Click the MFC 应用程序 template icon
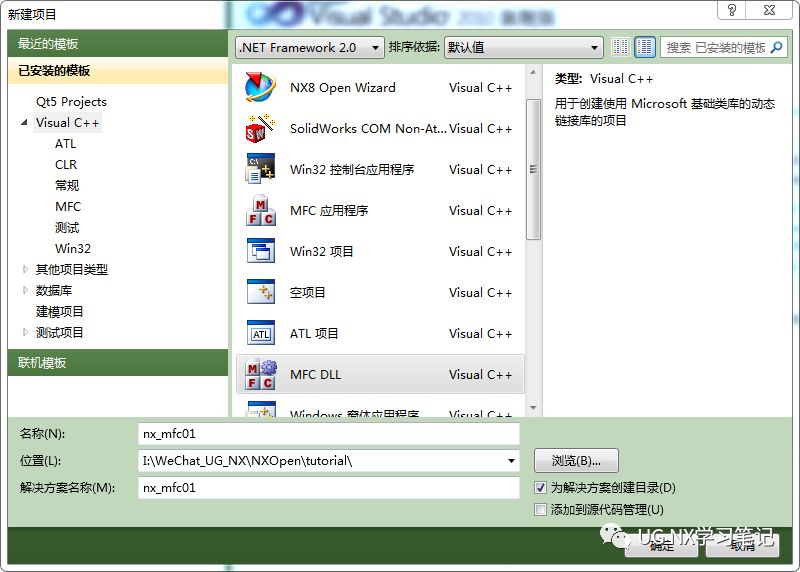Viewport: 800px width, 572px height. point(261,210)
